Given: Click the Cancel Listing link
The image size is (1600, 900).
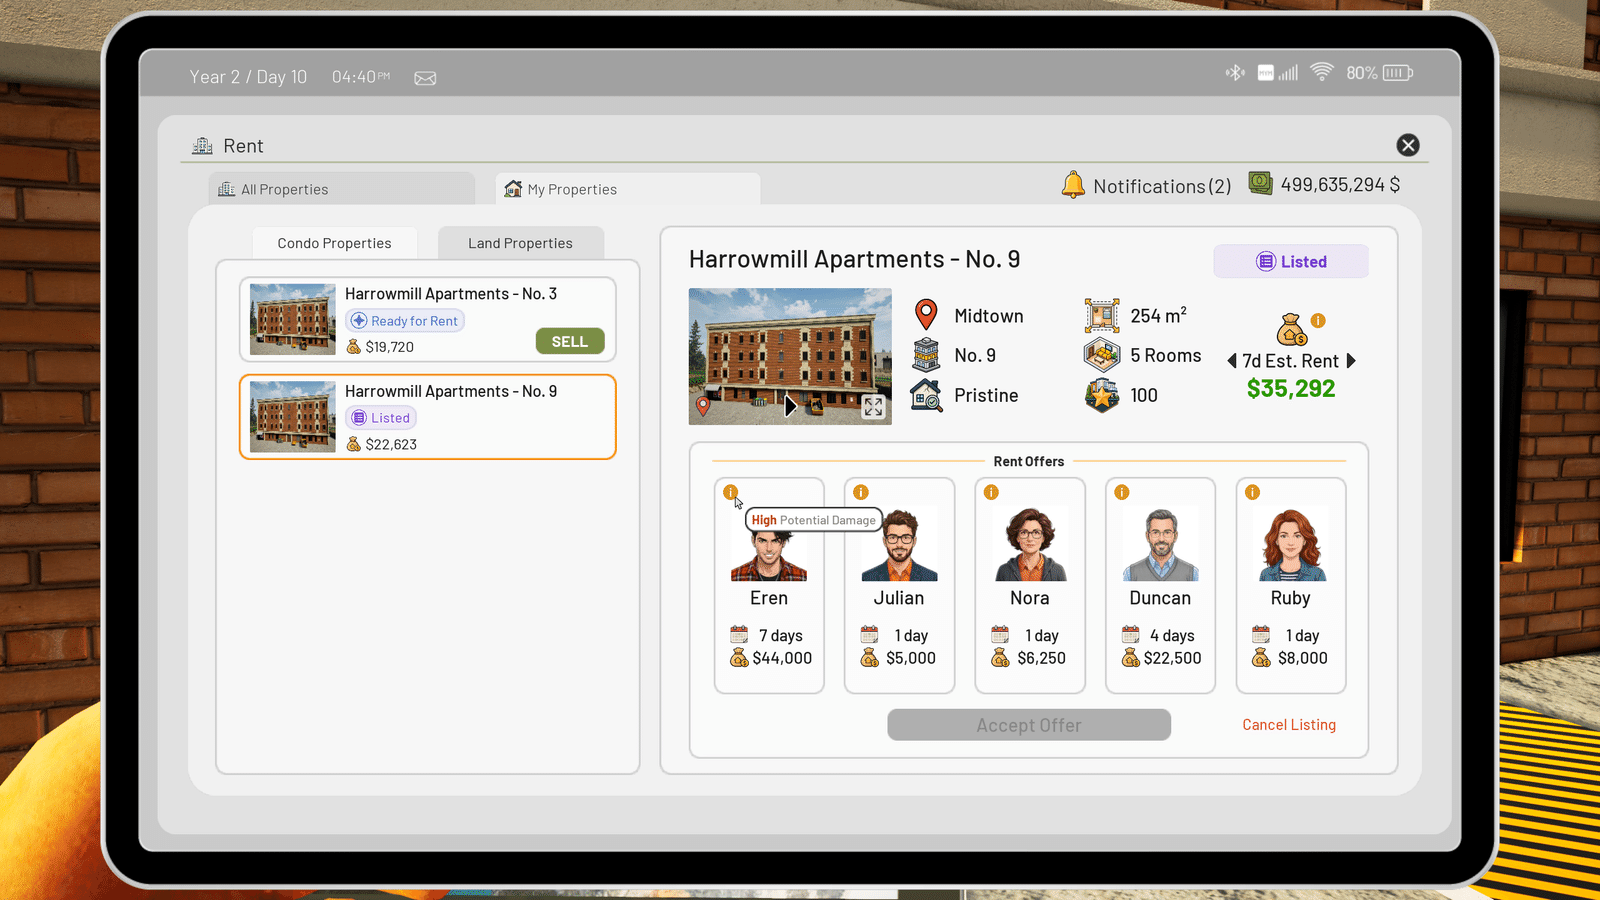Looking at the screenshot, I should (1289, 725).
